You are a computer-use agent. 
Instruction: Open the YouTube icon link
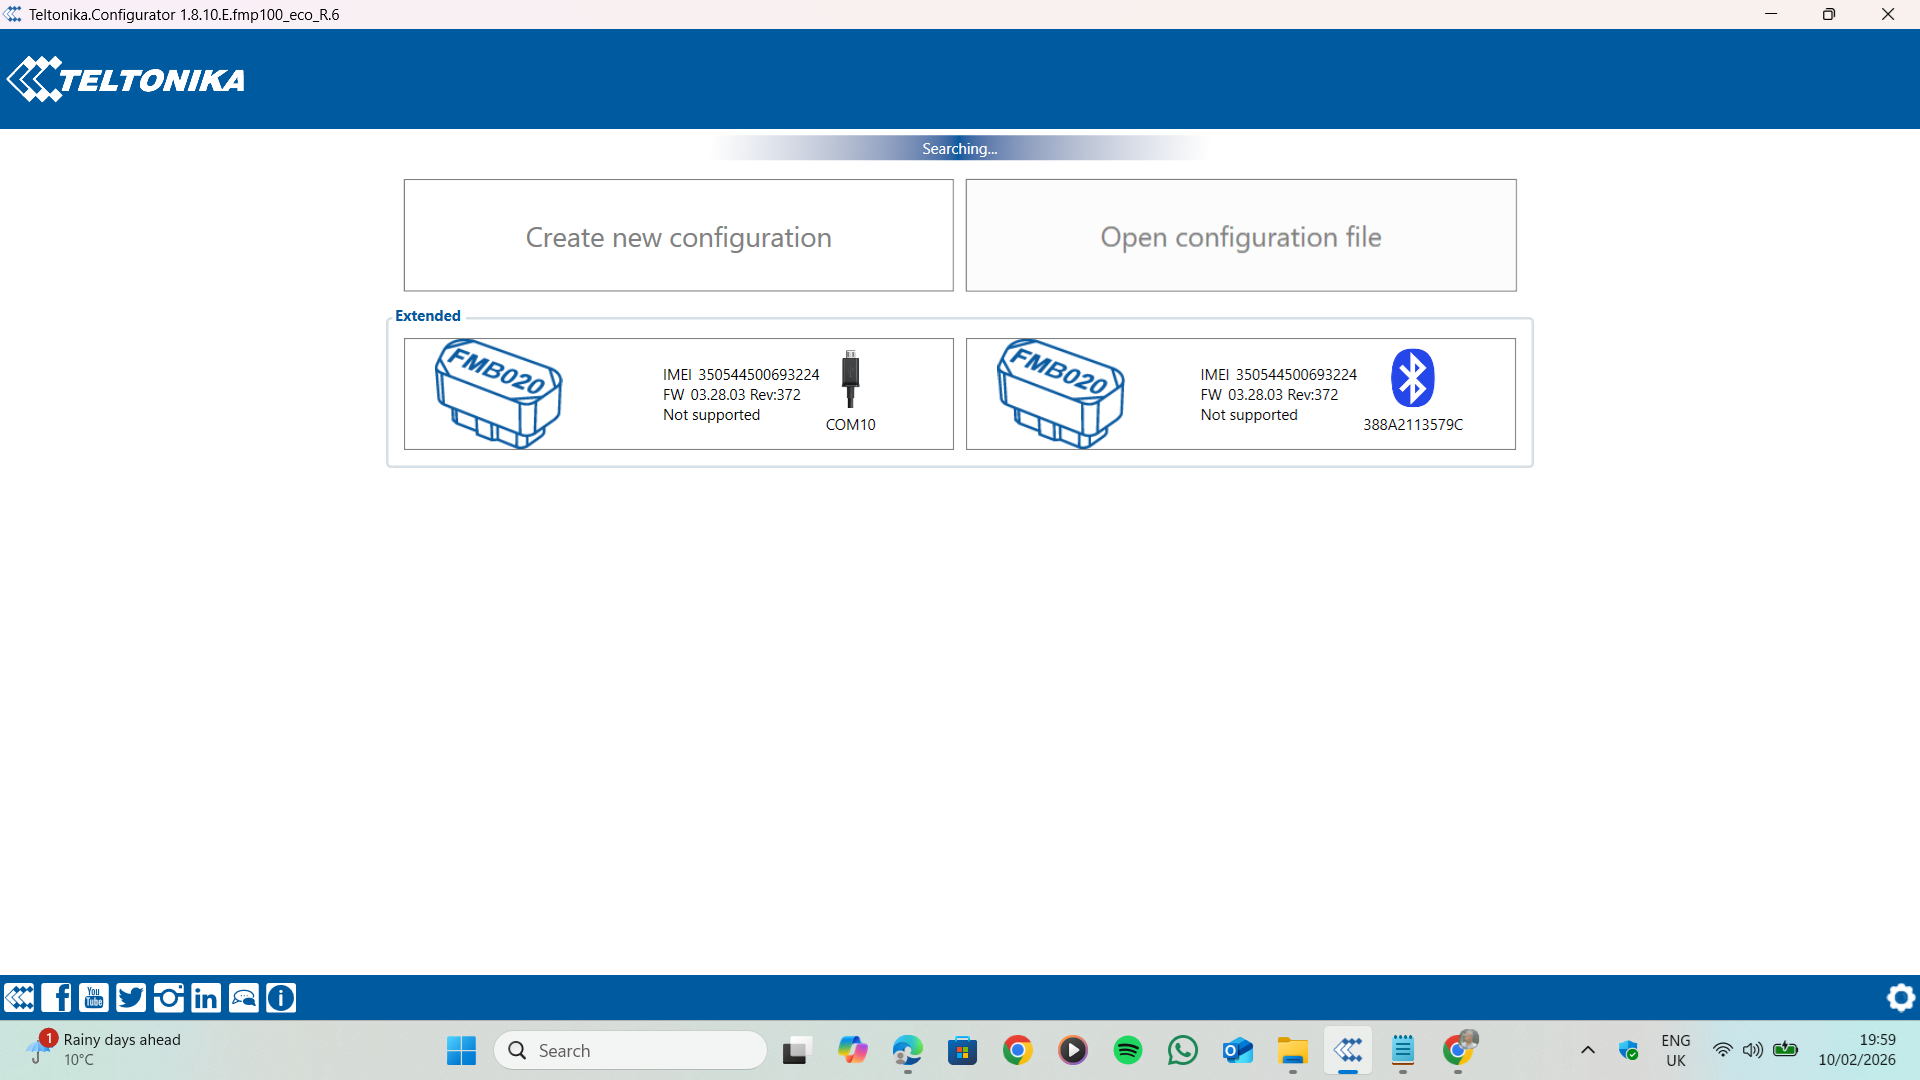click(x=94, y=997)
